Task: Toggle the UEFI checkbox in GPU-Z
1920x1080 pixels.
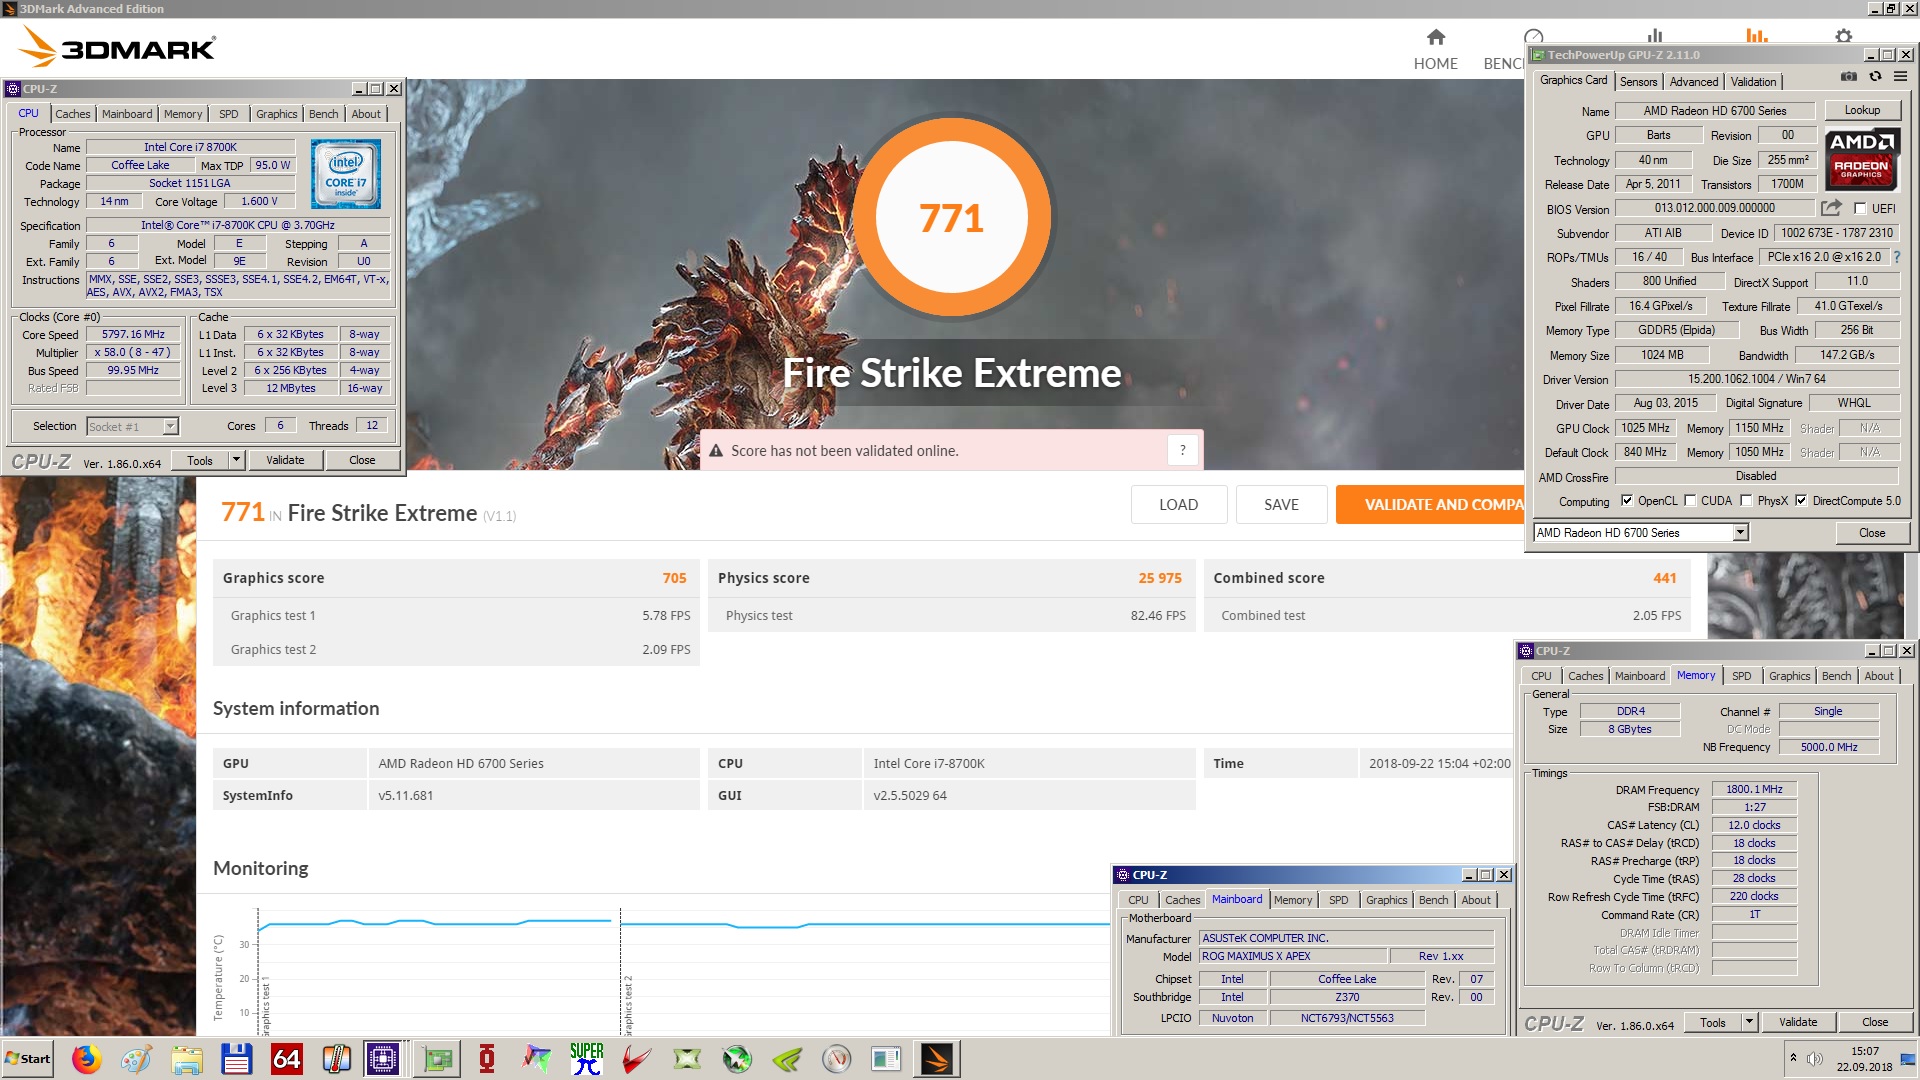Action: tap(1859, 209)
